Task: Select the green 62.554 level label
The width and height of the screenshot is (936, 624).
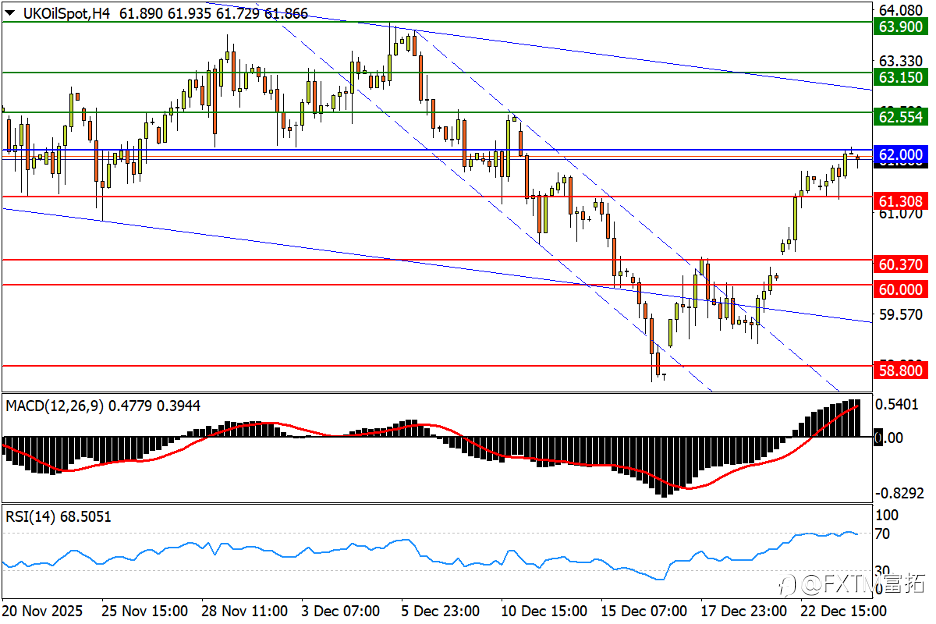Action: coord(901,116)
